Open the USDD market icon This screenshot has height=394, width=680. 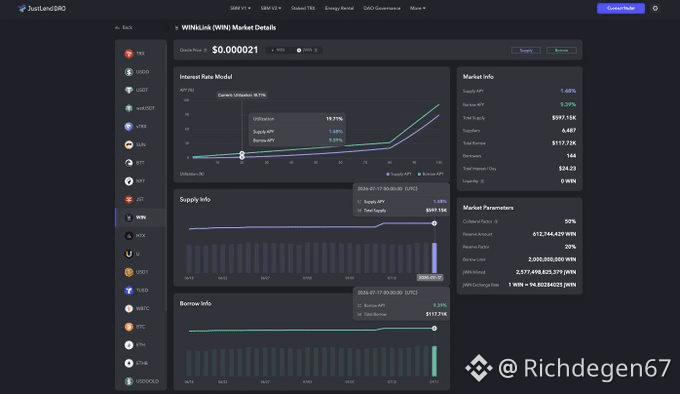coord(129,72)
